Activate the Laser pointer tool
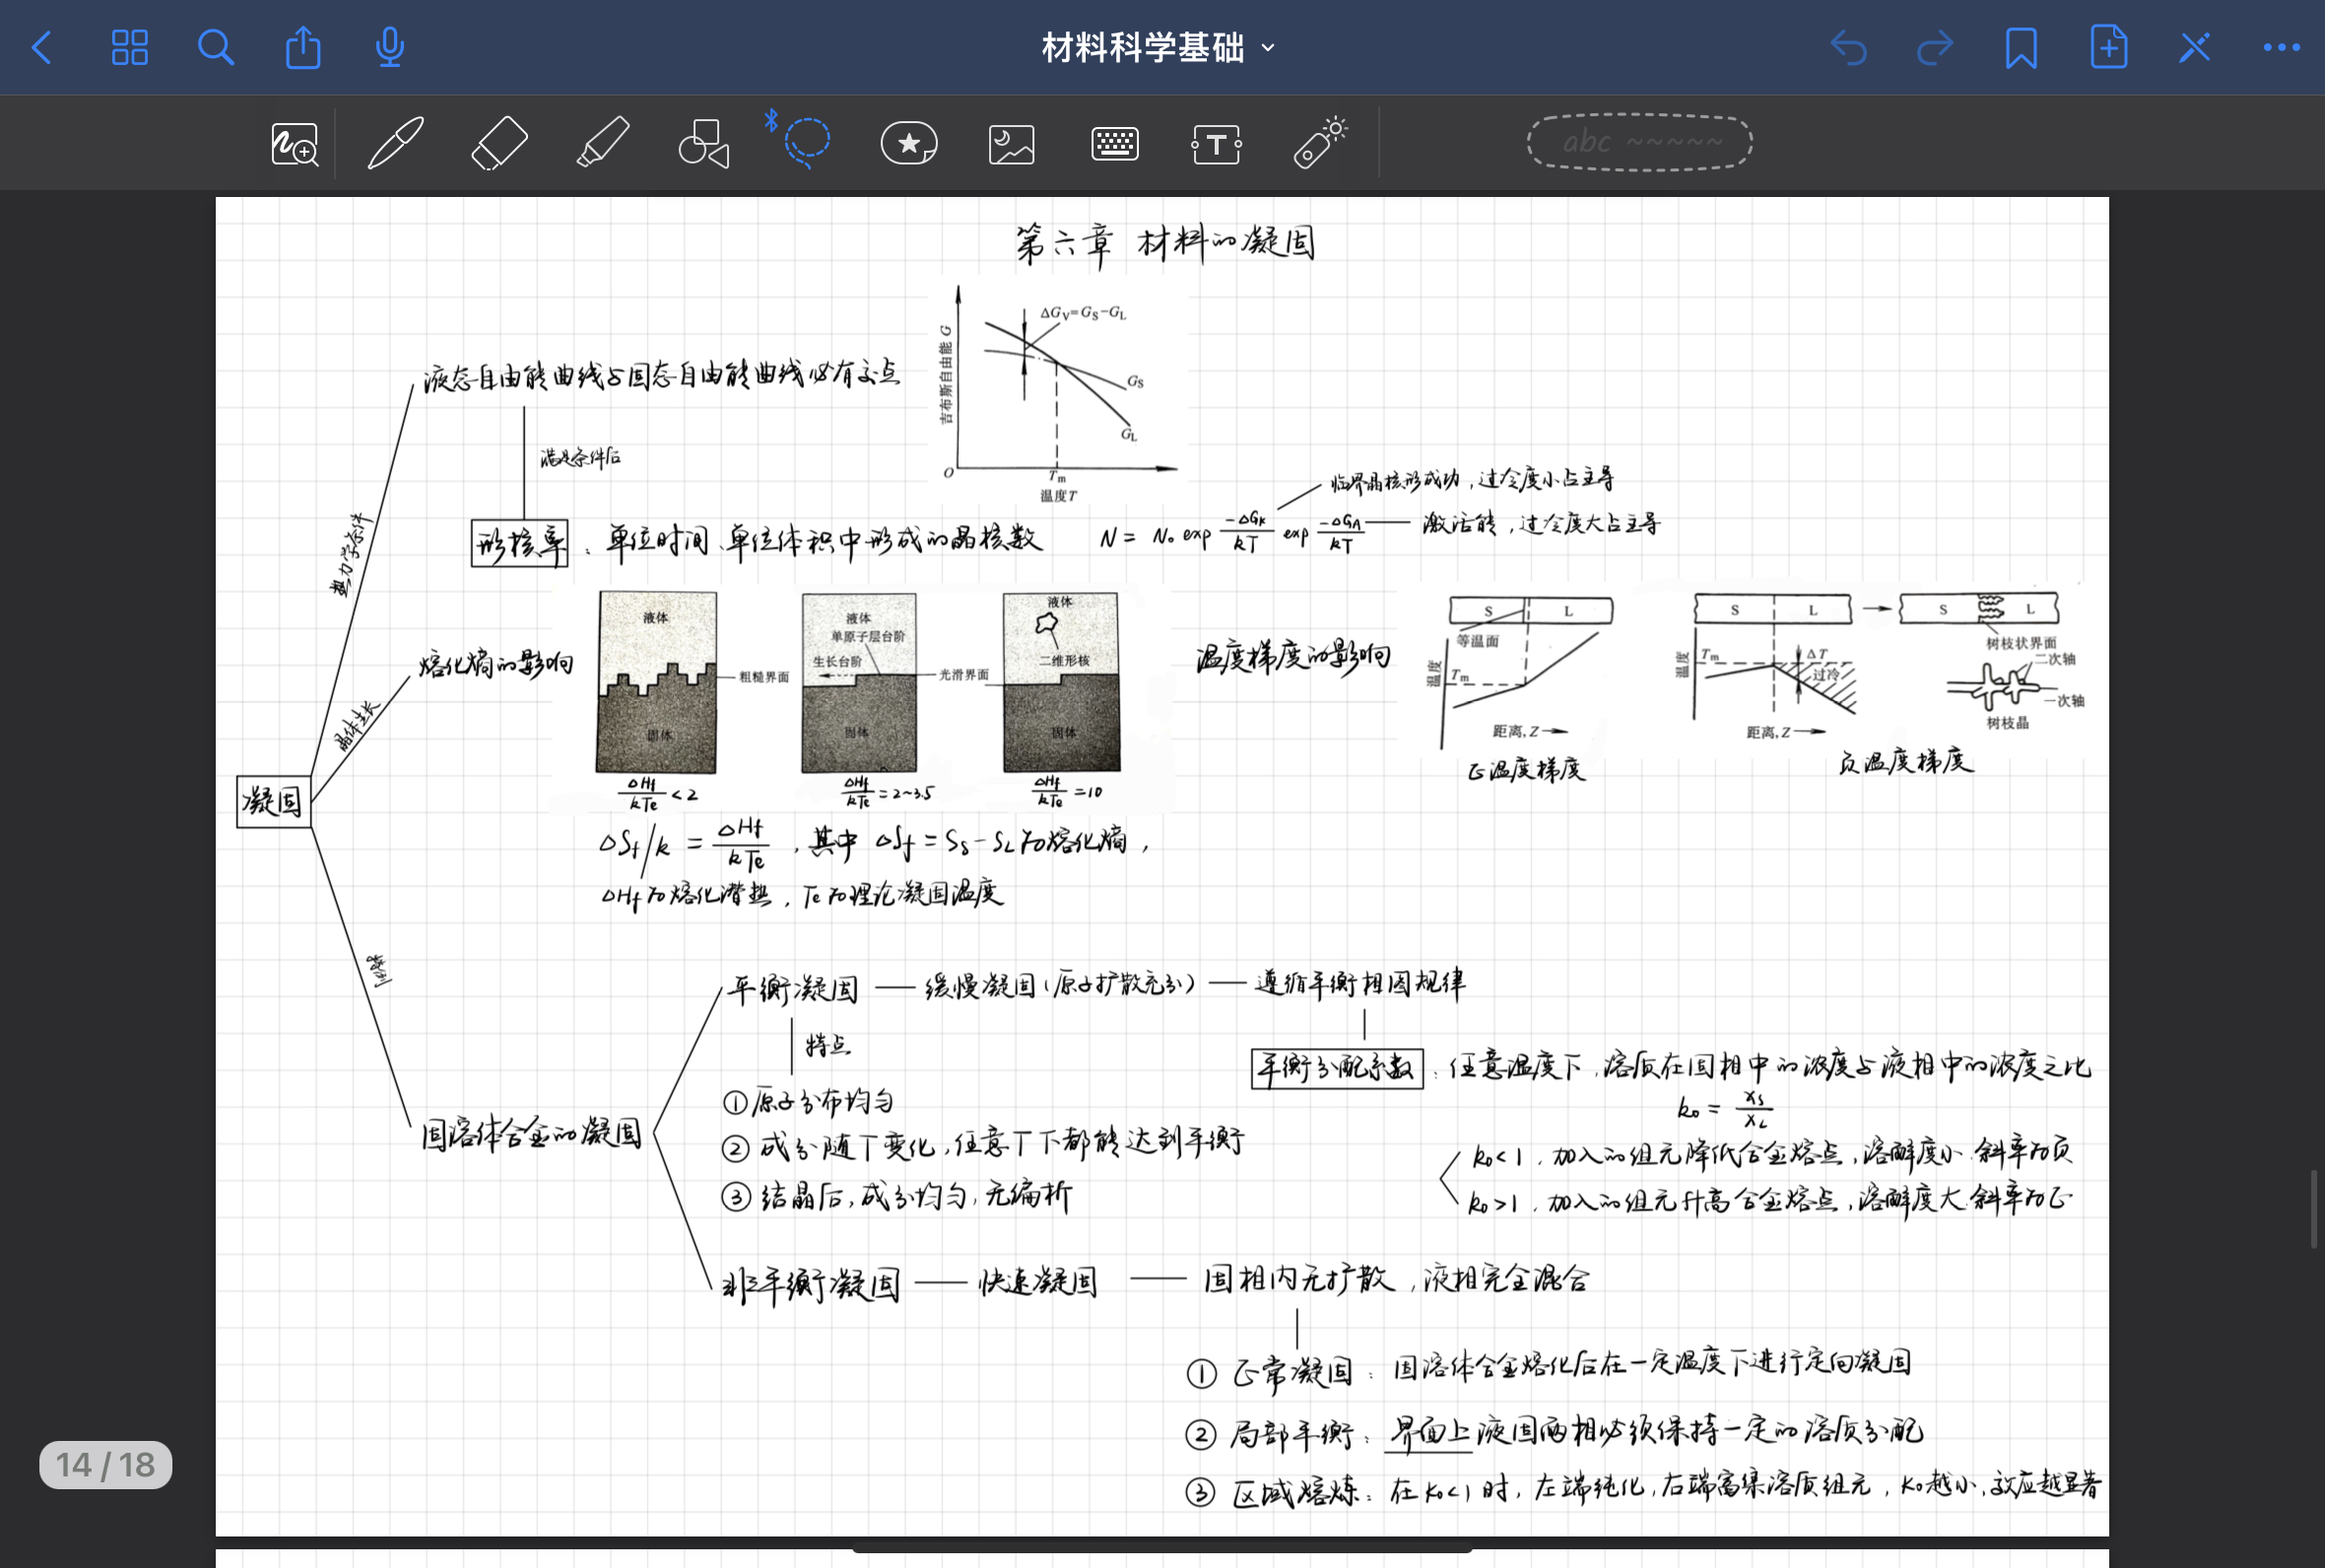The height and width of the screenshot is (1568, 2325). coord(1320,143)
